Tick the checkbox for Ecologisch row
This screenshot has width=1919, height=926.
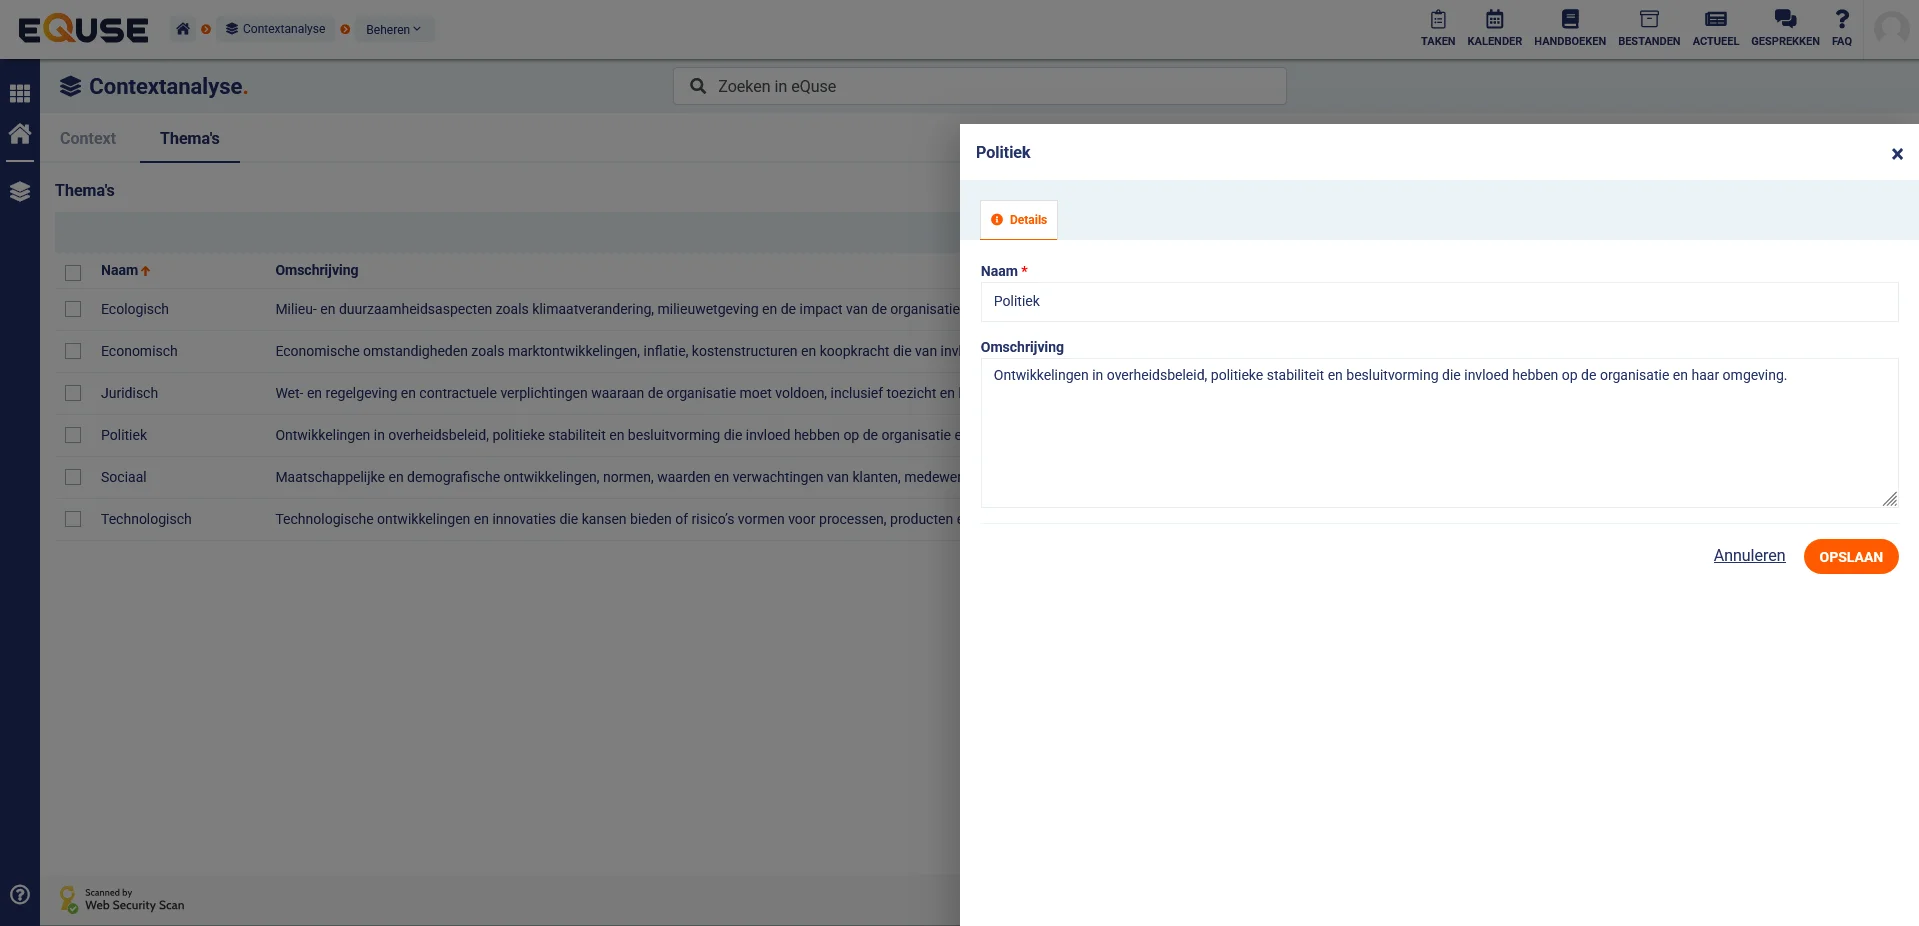(x=73, y=309)
